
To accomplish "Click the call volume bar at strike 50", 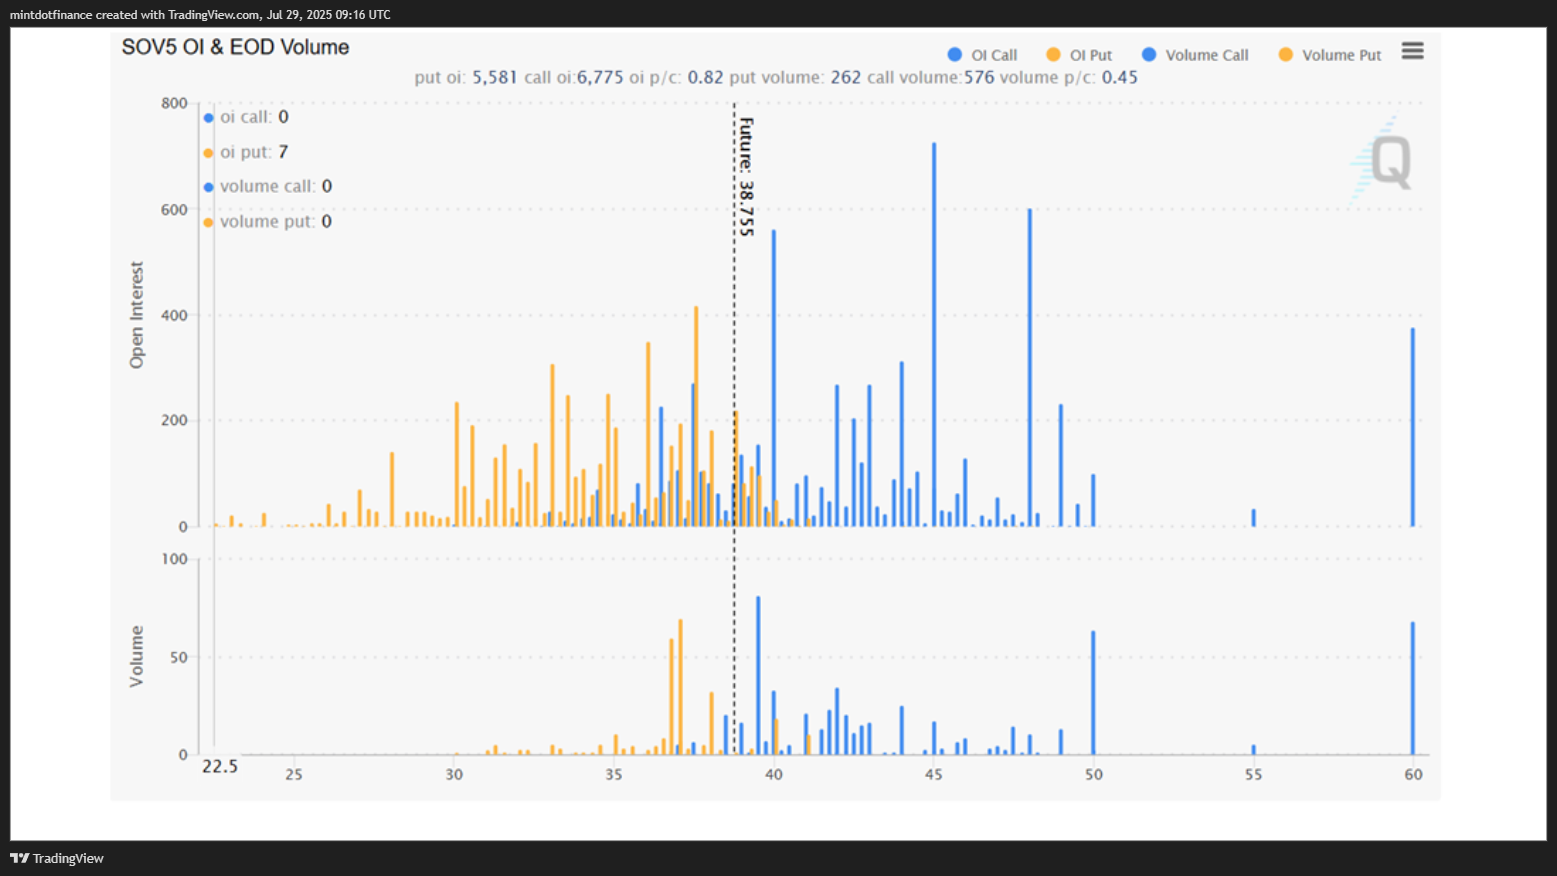I will point(1093,693).
